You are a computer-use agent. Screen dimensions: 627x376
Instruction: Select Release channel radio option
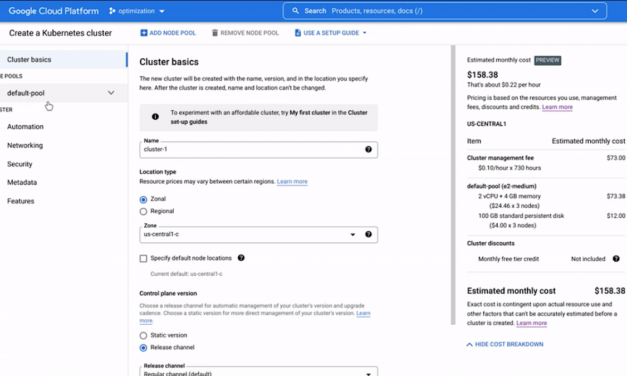(x=143, y=348)
